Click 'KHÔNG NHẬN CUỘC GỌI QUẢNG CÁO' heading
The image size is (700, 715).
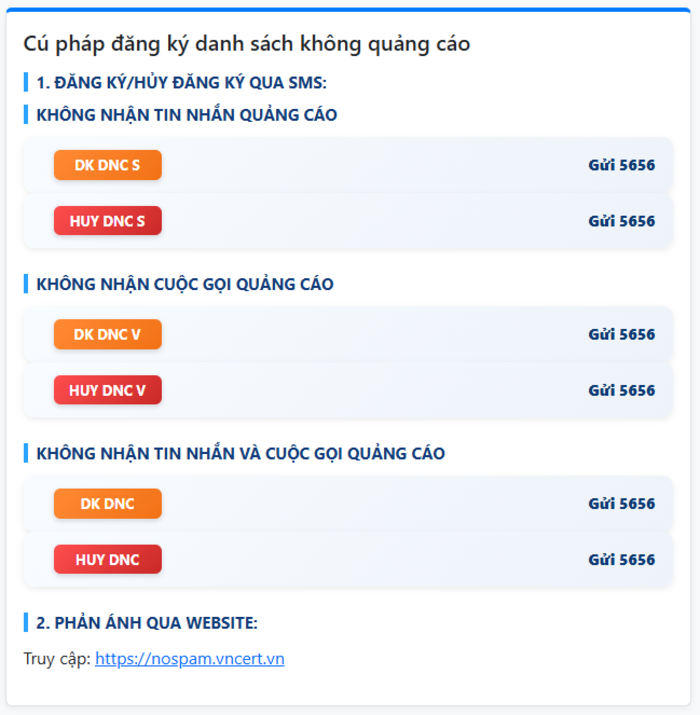184,284
